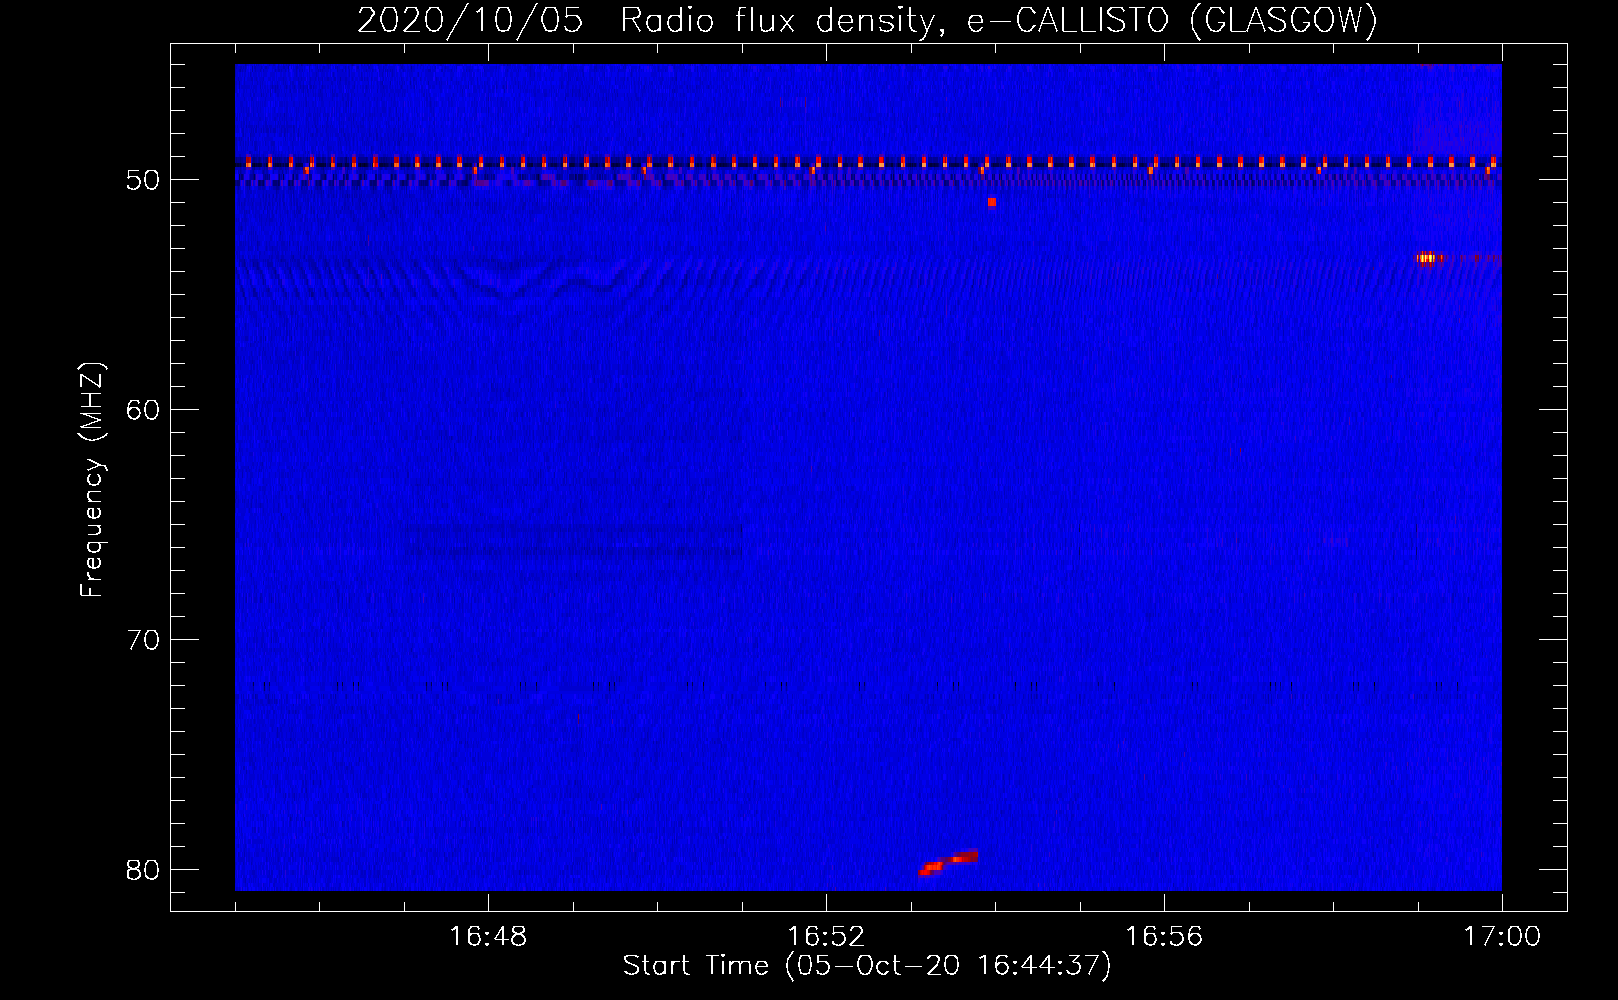Click the 'Start Time (05-Oct-20 16:44:37)' label
Viewport: 1618px width, 1000px height.
coord(867,966)
